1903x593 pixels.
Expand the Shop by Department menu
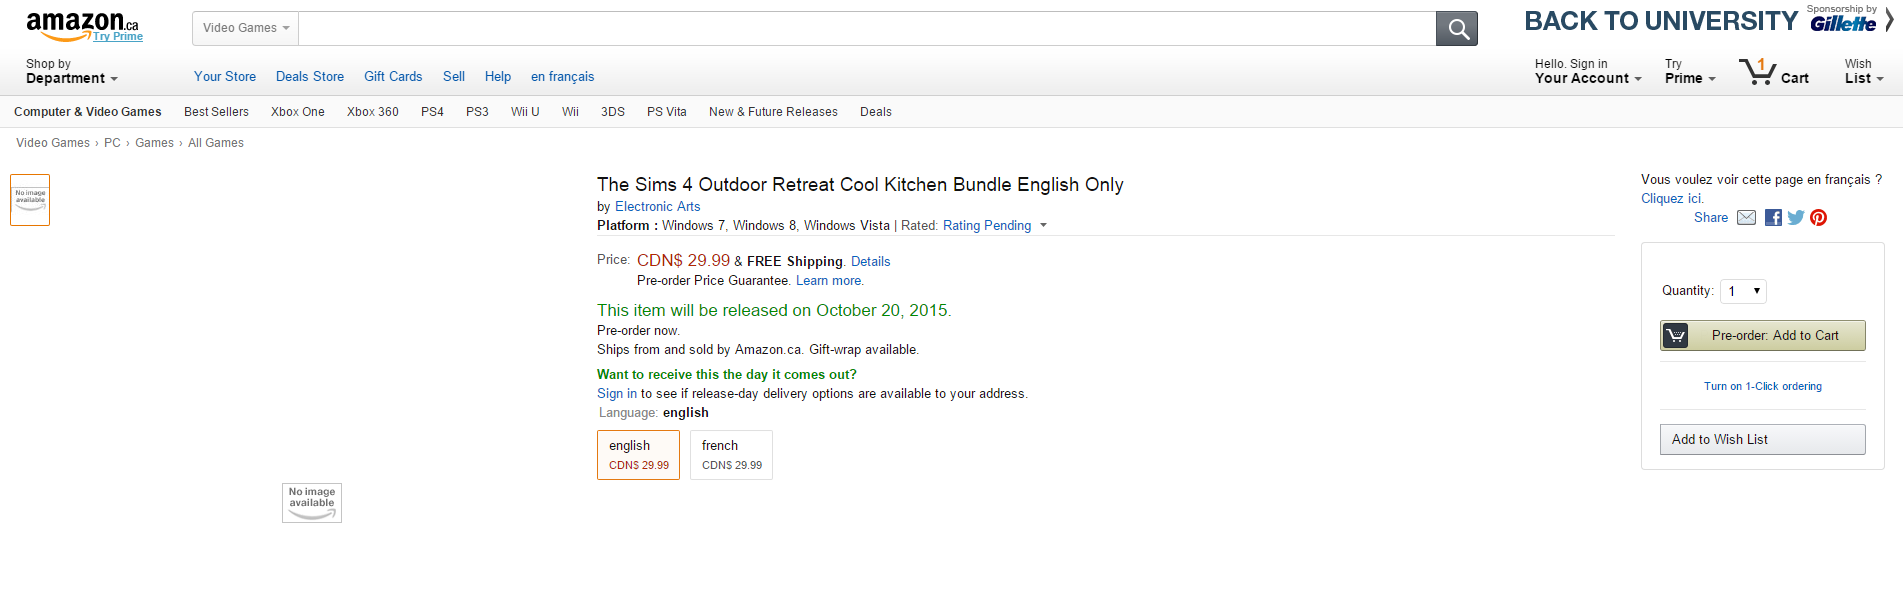[x=71, y=72]
